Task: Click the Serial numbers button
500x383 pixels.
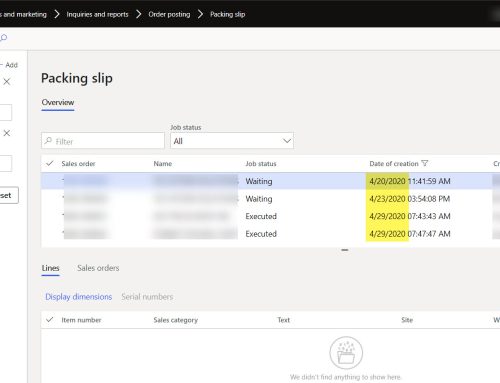Action: (x=147, y=297)
